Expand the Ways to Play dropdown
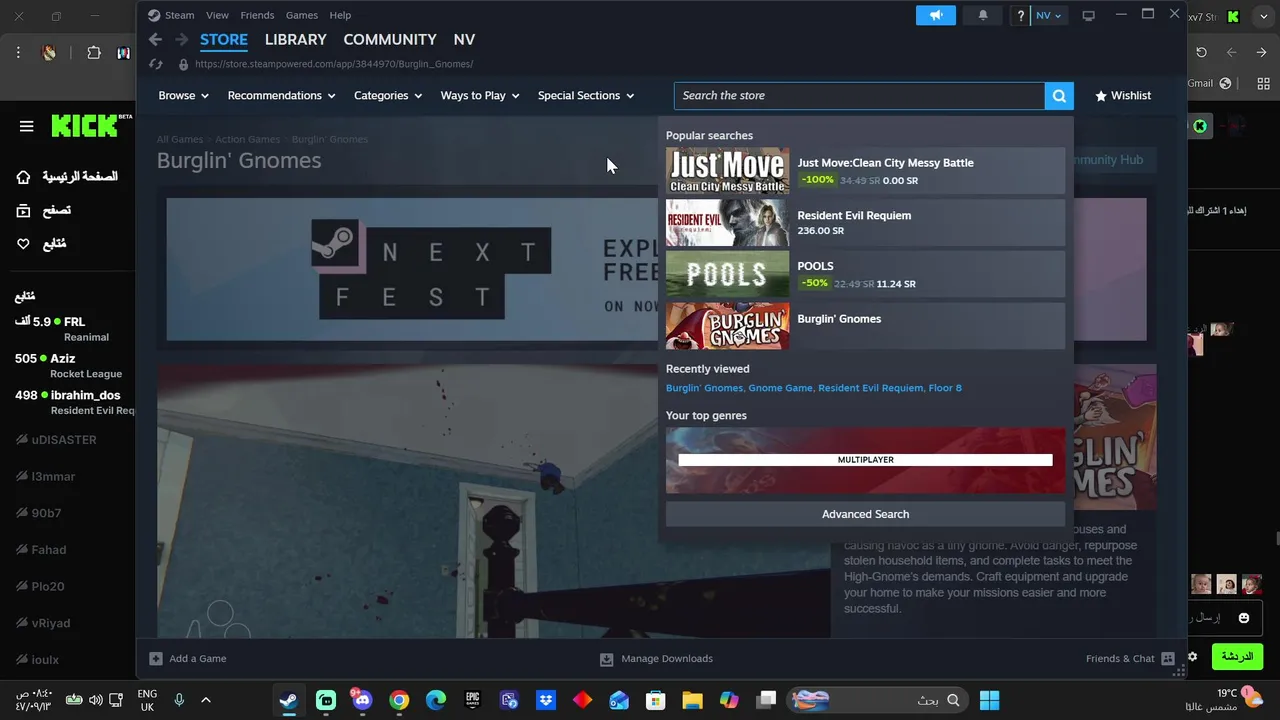1280x720 pixels. click(x=480, y=96)
